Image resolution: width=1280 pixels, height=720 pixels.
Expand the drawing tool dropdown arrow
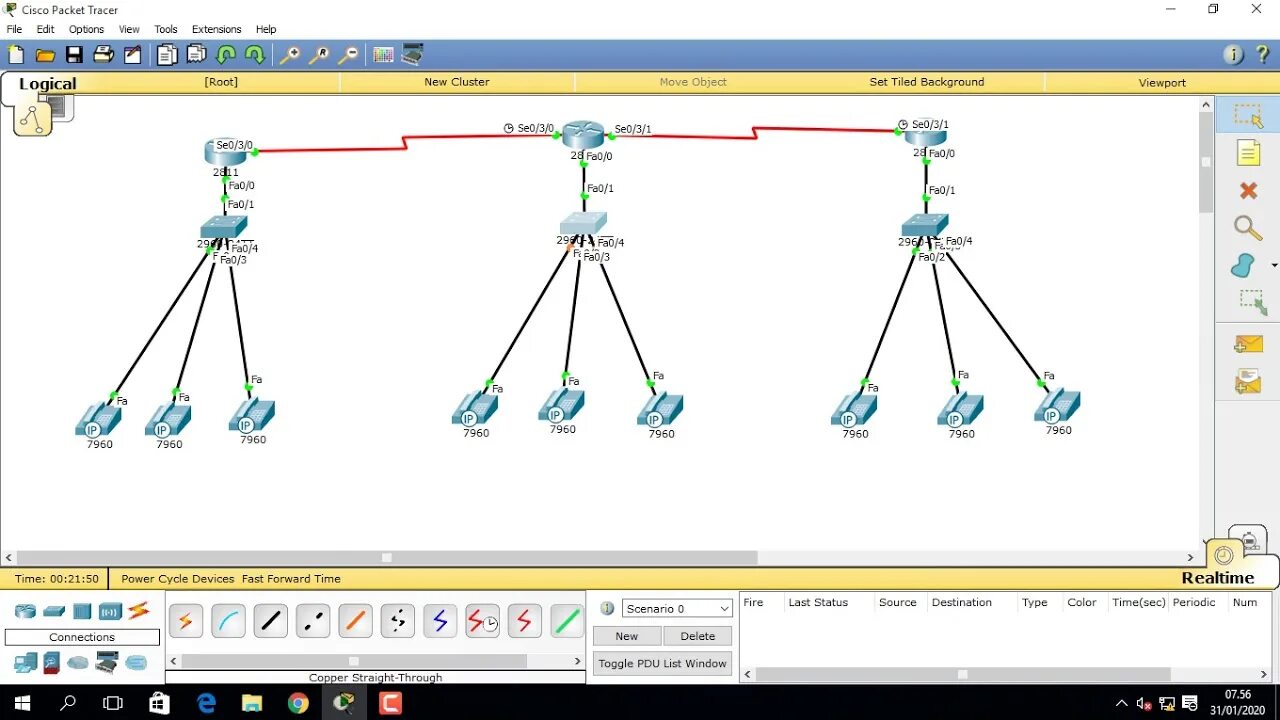pos(1274,266)
